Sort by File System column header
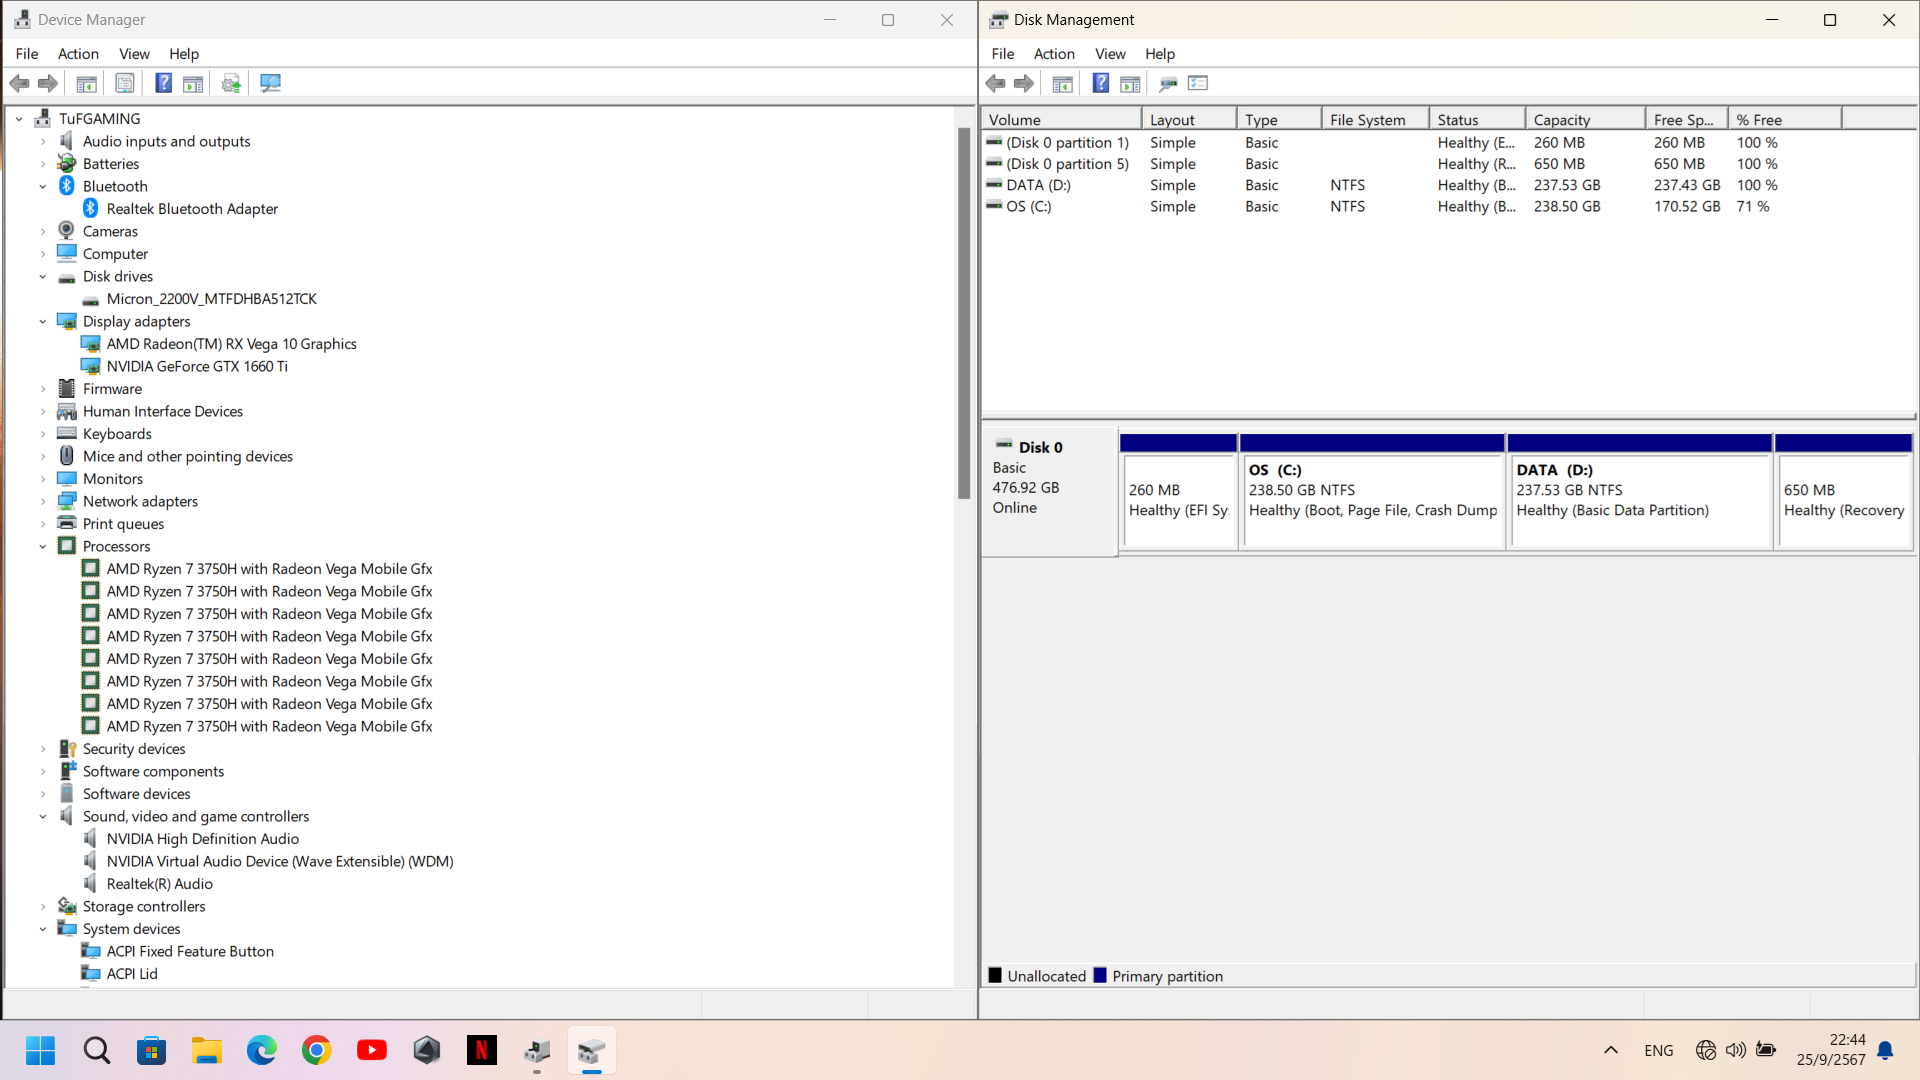Screen dimensions: 1920x1080 (1375, 119)
